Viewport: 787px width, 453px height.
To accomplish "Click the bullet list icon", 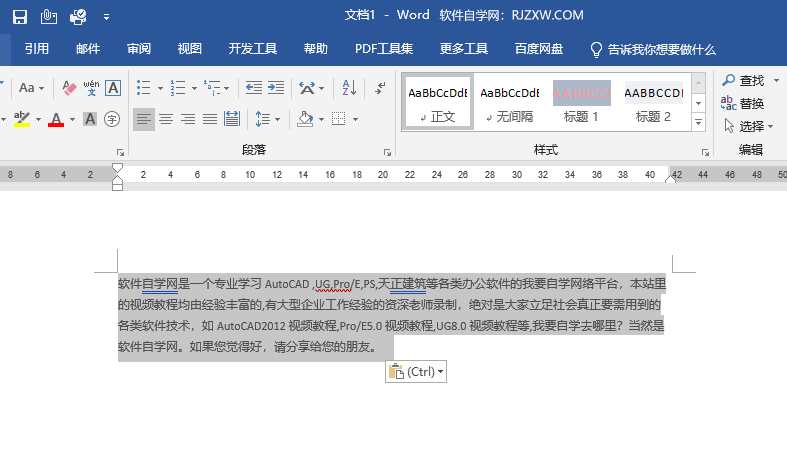I will click(x=144, y=88).
